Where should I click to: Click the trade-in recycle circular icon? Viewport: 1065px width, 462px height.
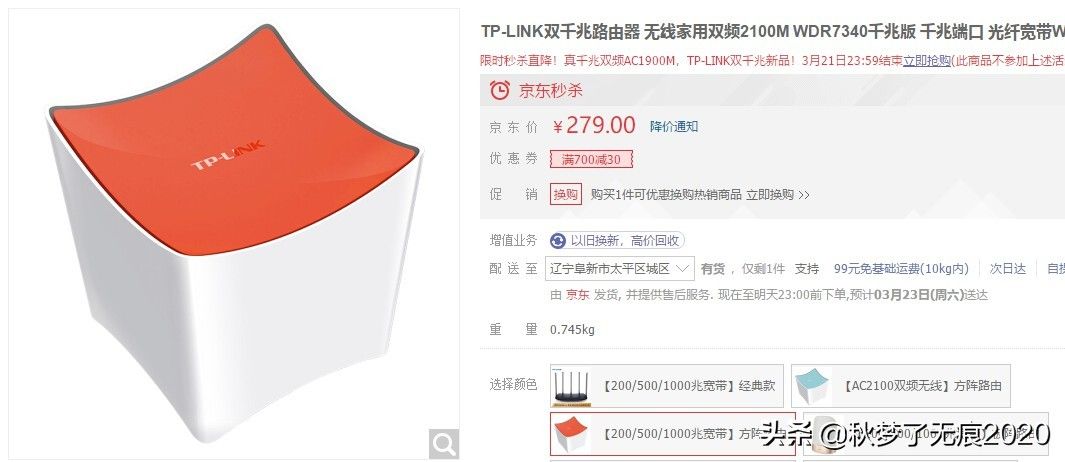tap(558, 241)
